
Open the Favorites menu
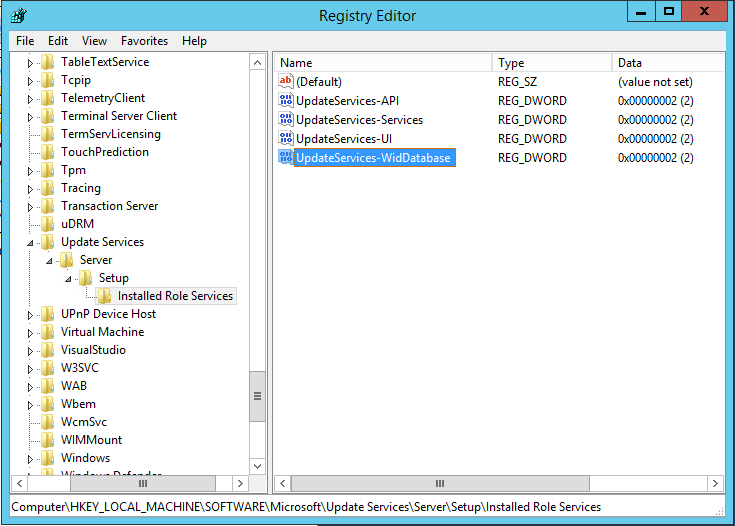point(144,41)
